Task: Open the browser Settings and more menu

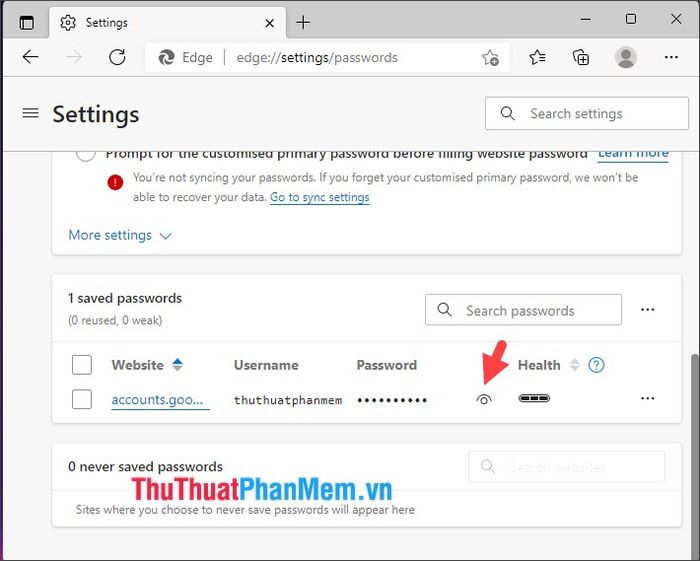Action: [671, 57]
